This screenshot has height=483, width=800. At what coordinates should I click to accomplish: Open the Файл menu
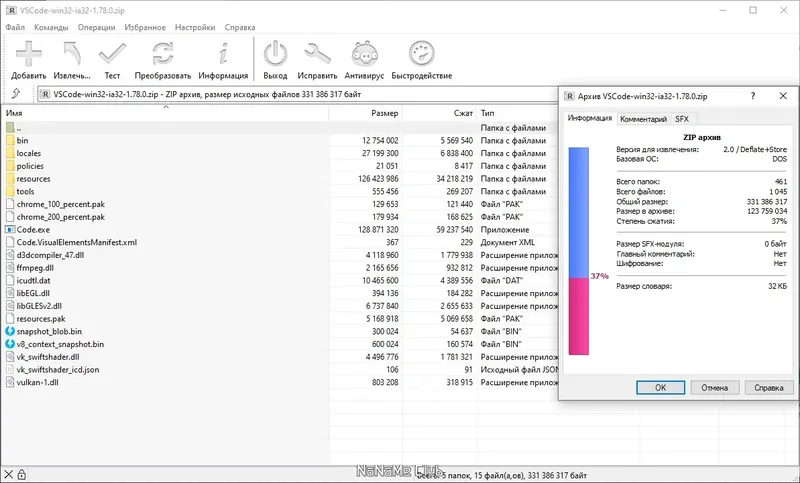click(15, 28)
